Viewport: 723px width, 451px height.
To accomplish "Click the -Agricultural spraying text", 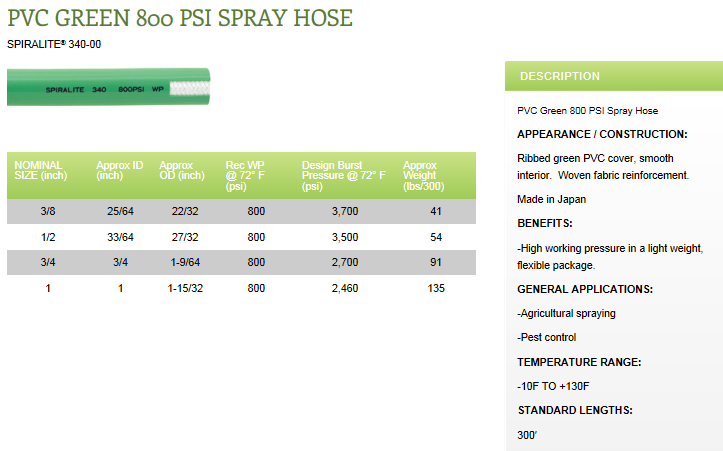I will pyautogui.click(x=566, y=314).
